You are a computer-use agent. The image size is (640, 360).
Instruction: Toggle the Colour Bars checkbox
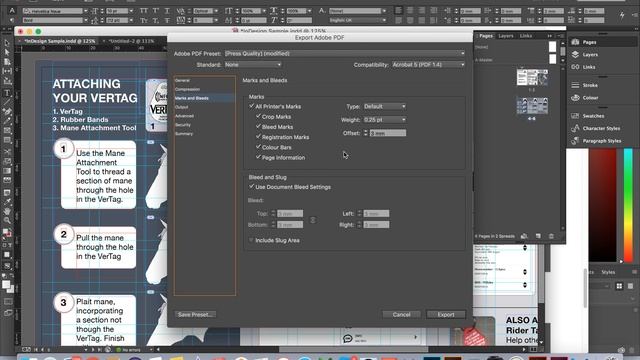tap(258, 147)
